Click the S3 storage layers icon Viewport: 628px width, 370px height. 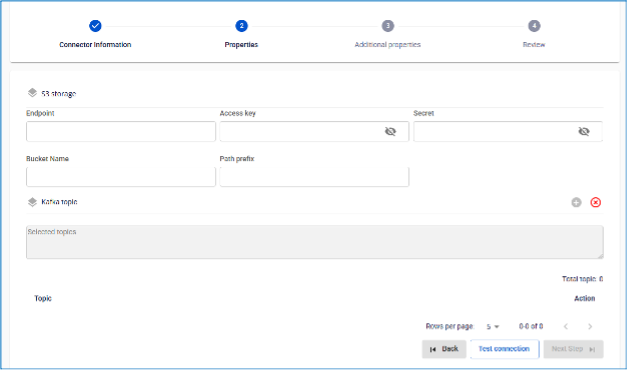tap(32, 93)
